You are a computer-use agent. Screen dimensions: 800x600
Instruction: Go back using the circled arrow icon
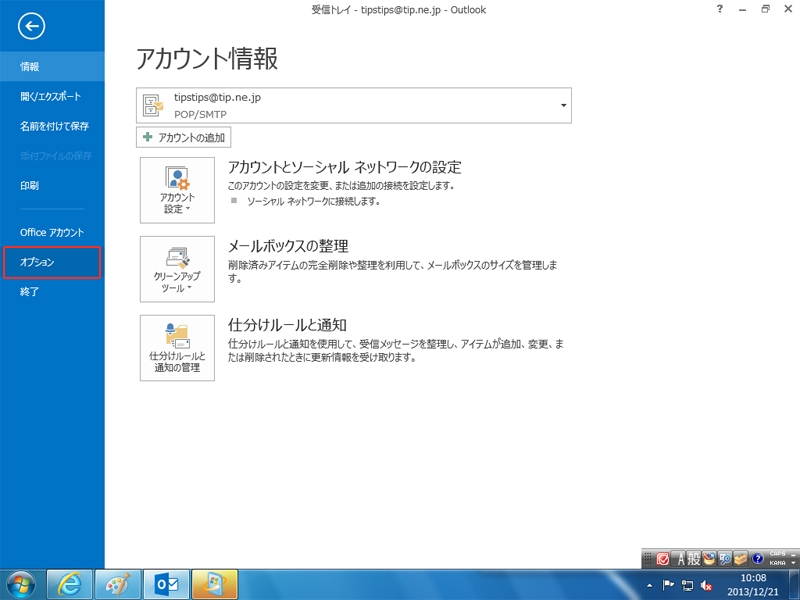[31, 26]
